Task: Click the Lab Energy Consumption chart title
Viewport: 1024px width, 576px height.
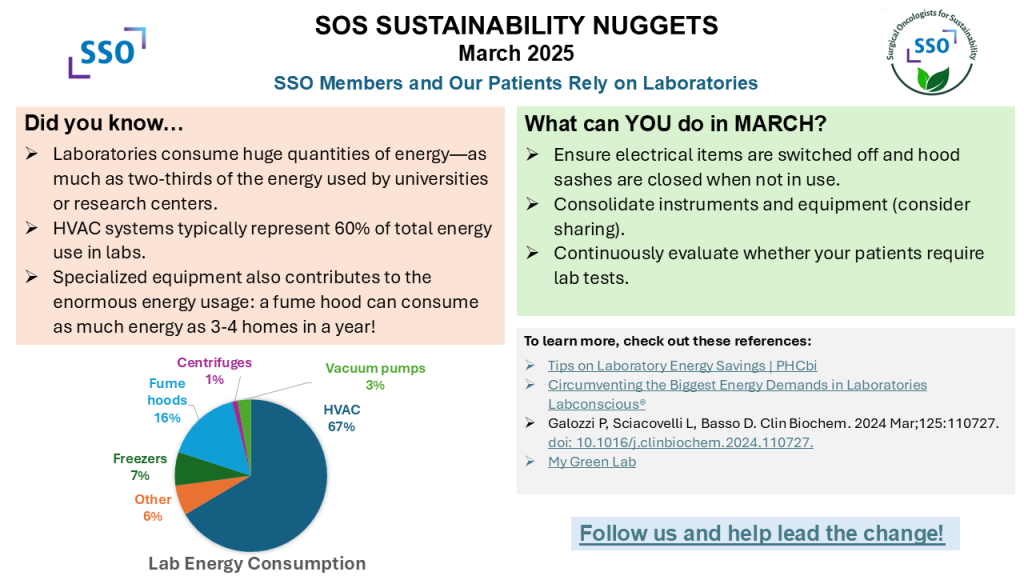Action: 257,563
